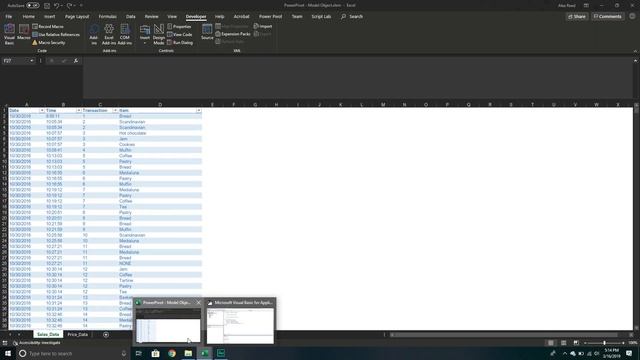Start Record Macro
640x360 pixels.
(x=48, y=27)
